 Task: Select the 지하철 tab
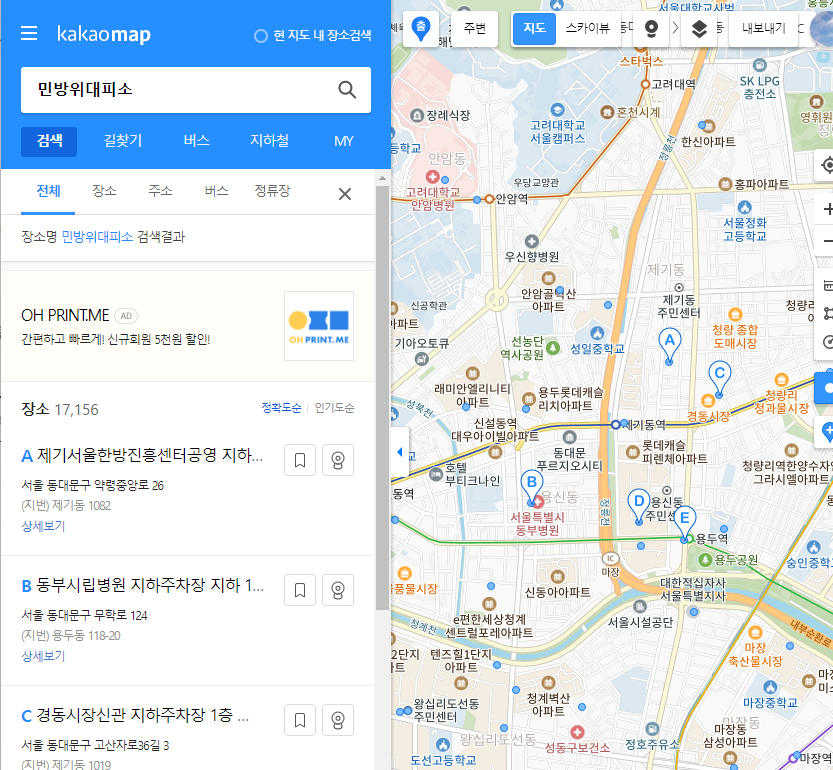[x=270, y=141]
